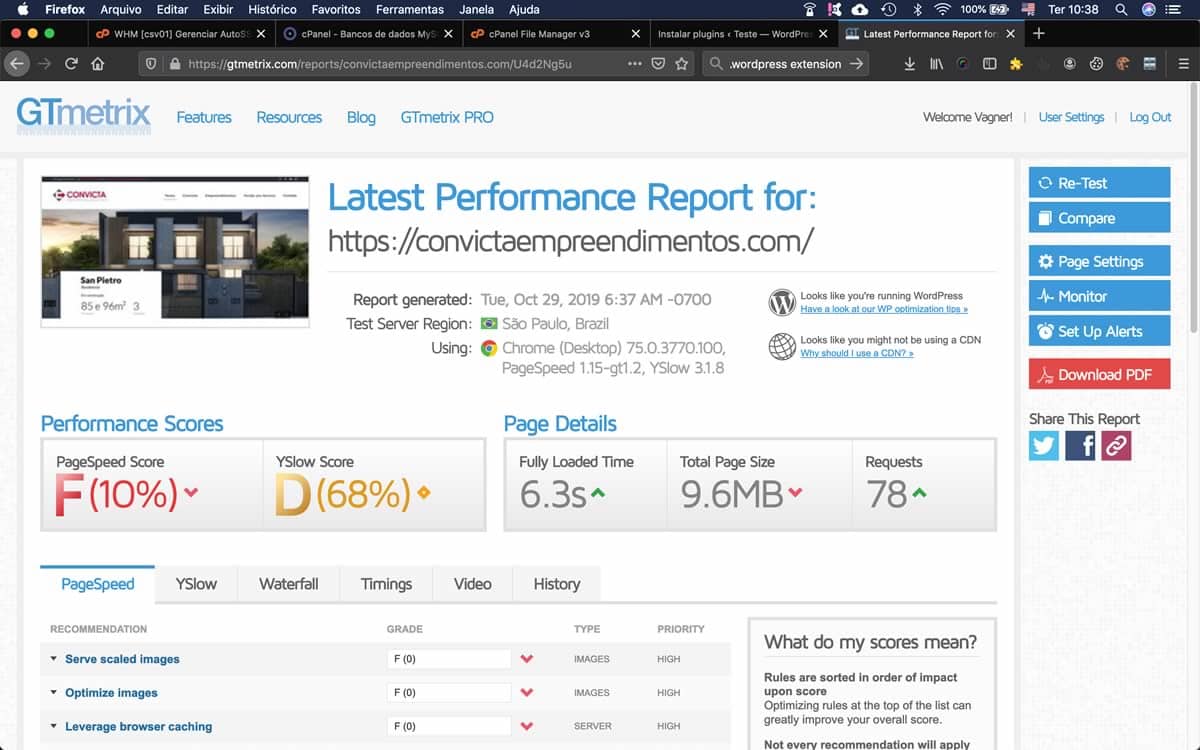Click the Spotlight search icon
The image size is (1200, 750).
pos(1122,9)
